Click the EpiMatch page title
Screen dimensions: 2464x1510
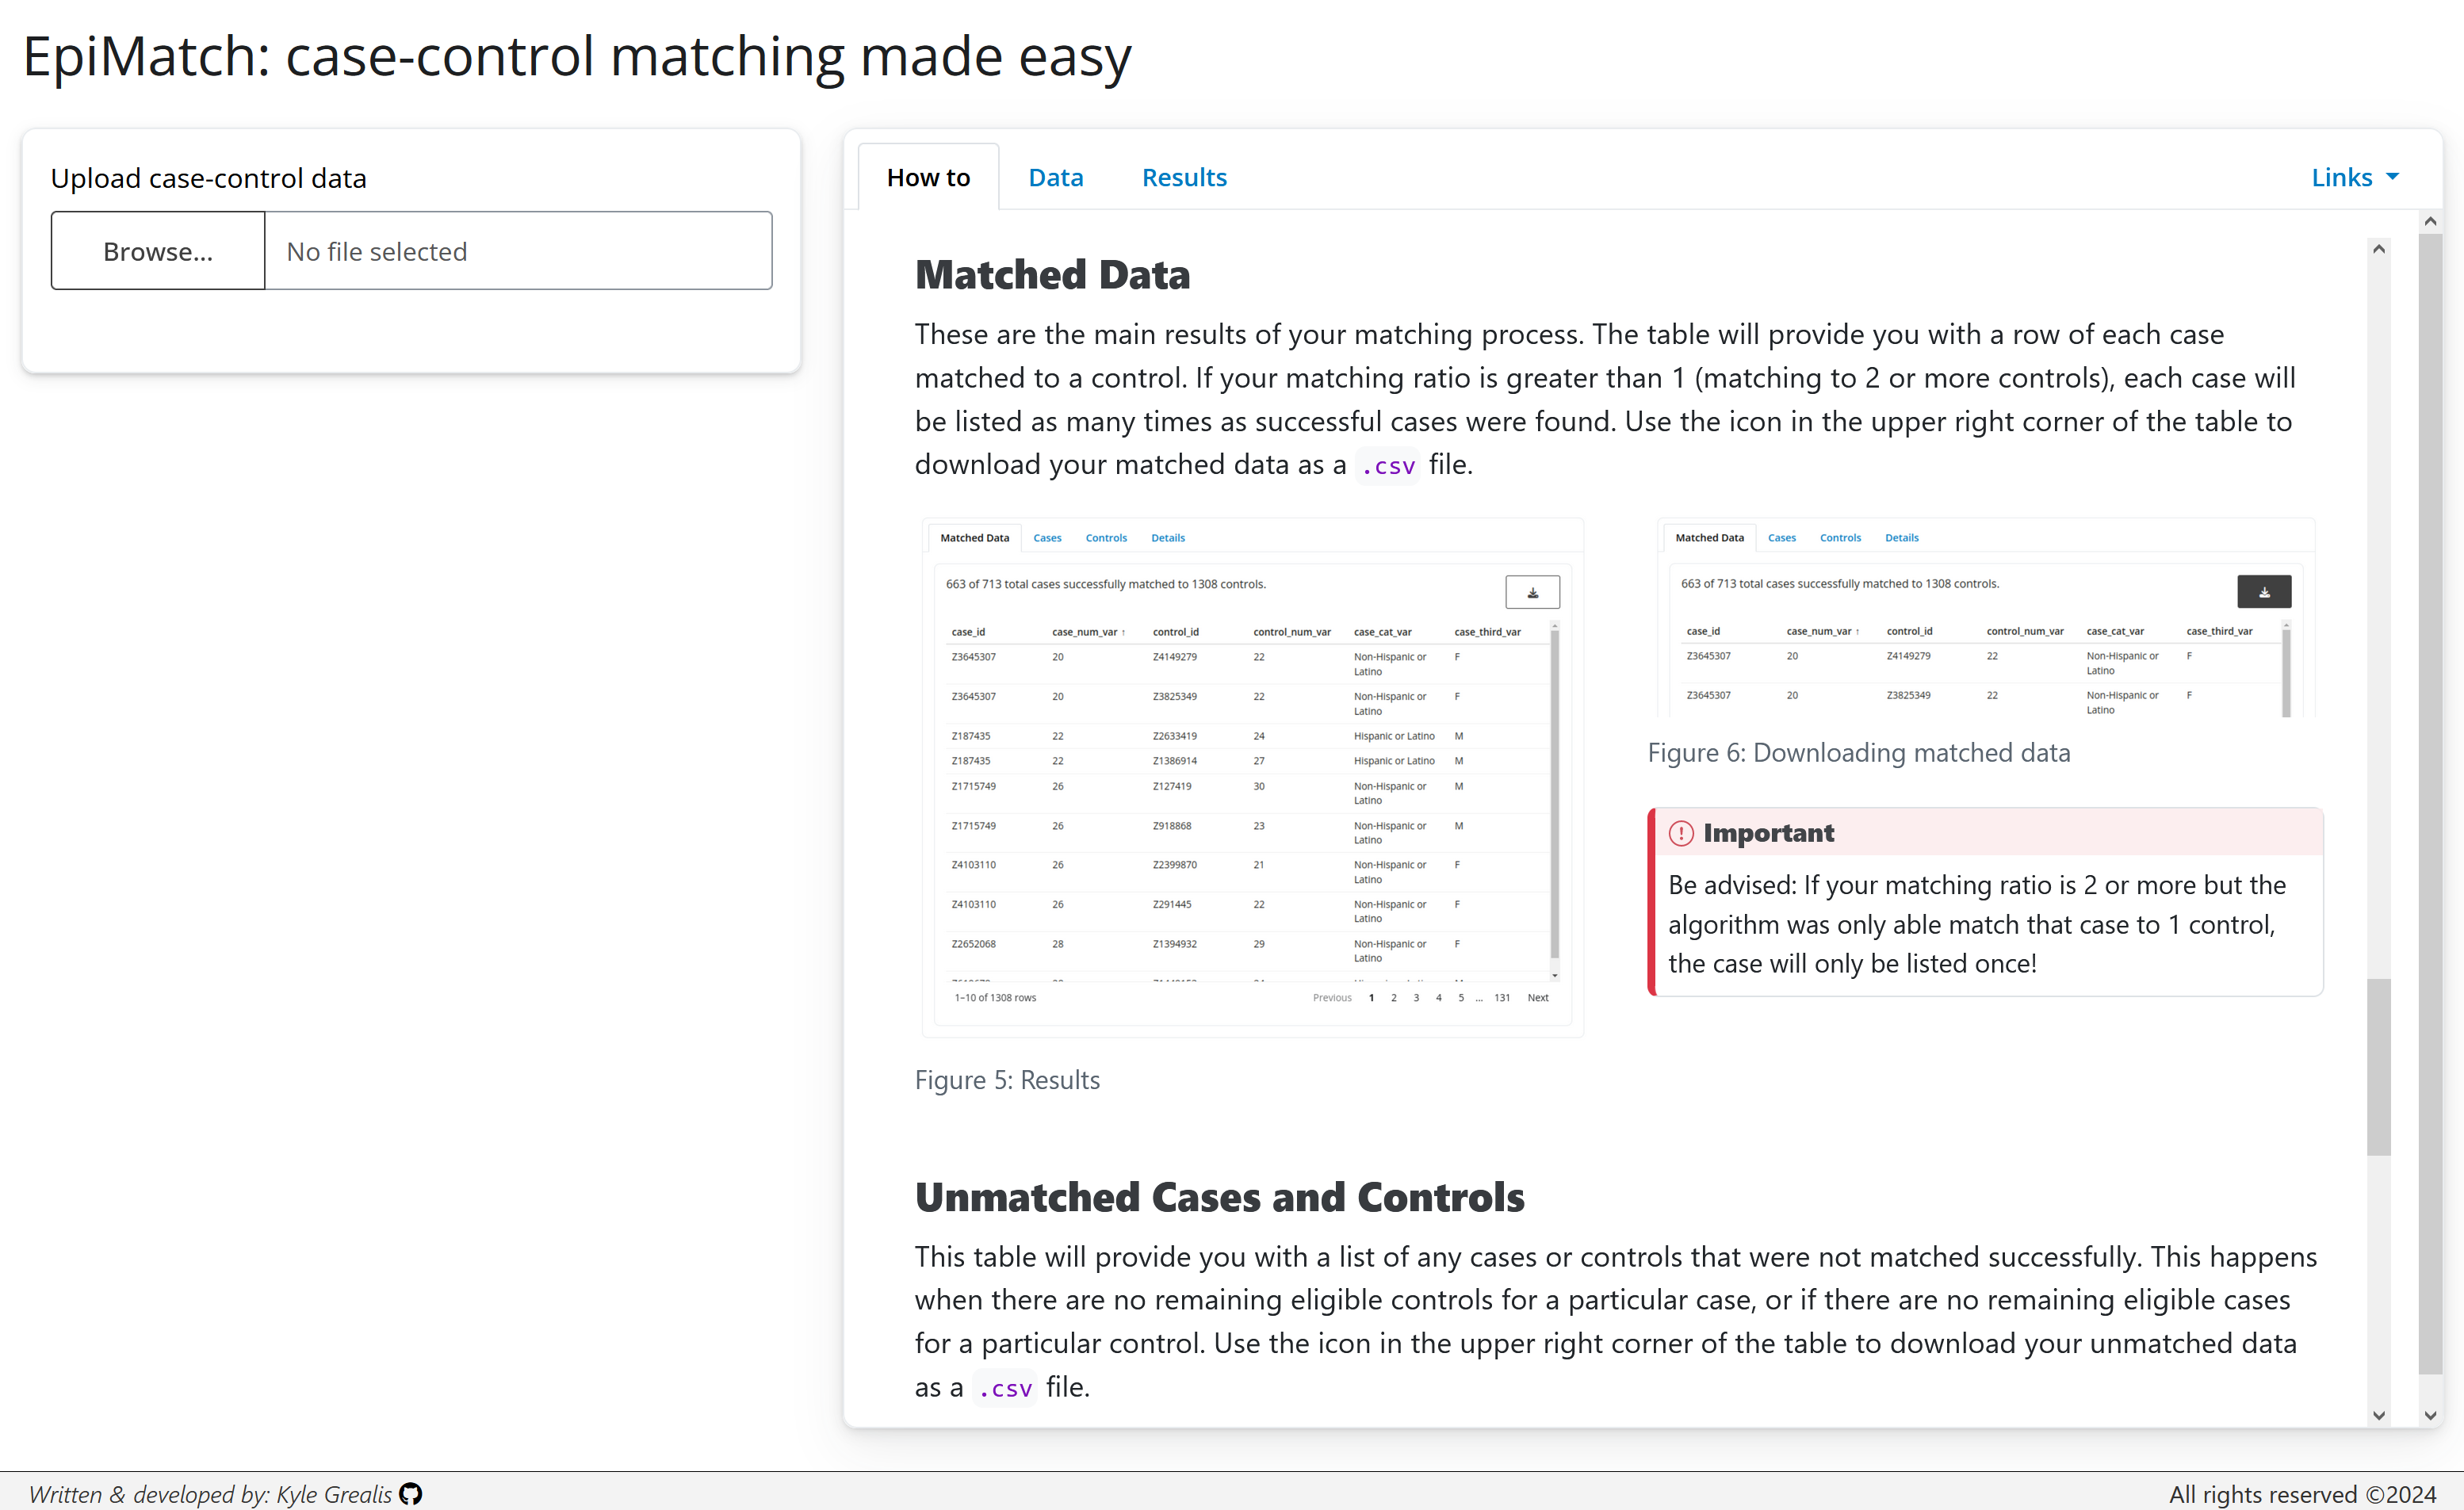577,56
